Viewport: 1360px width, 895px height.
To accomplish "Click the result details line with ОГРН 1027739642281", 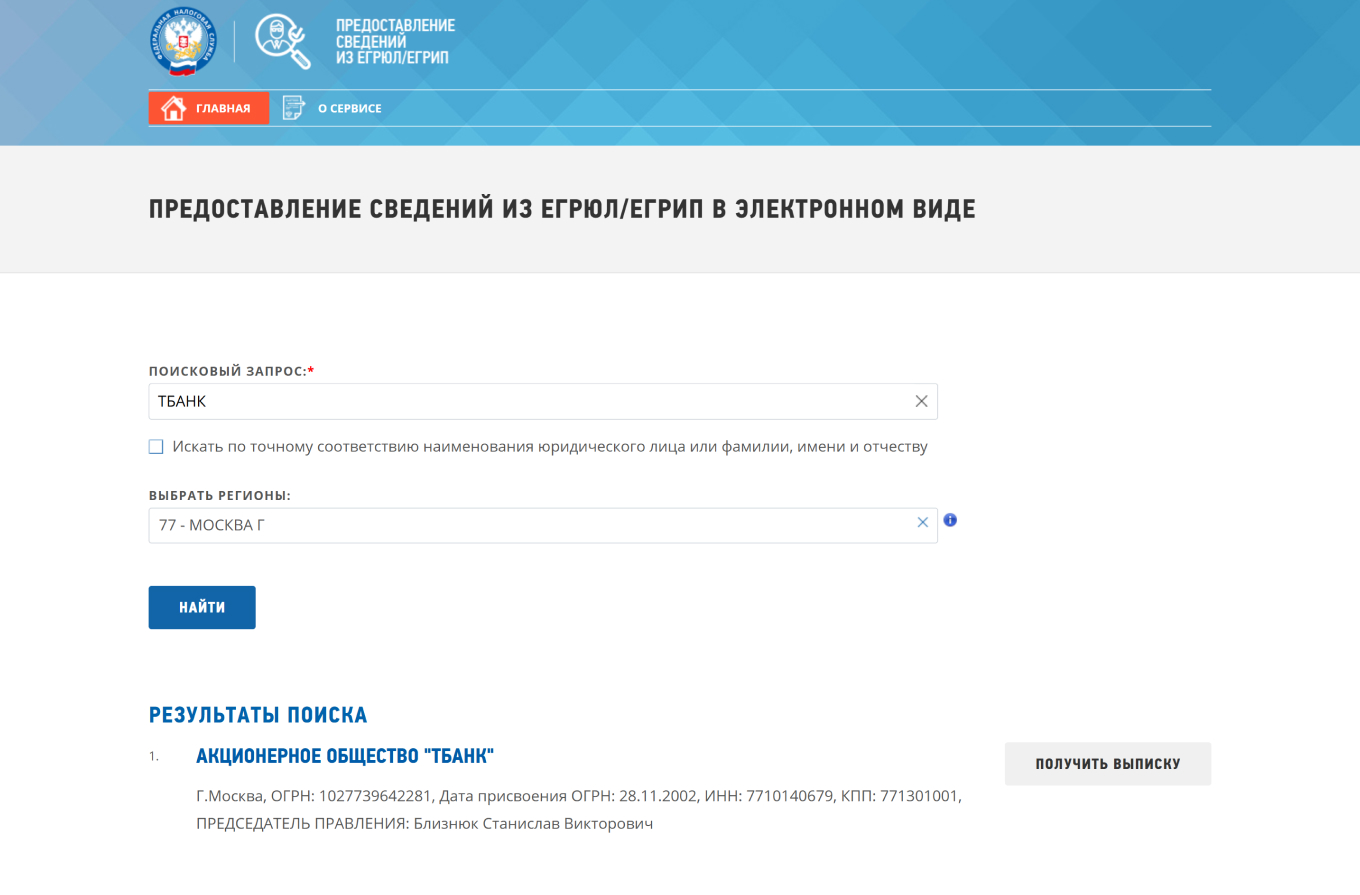I will click(579, 797).
